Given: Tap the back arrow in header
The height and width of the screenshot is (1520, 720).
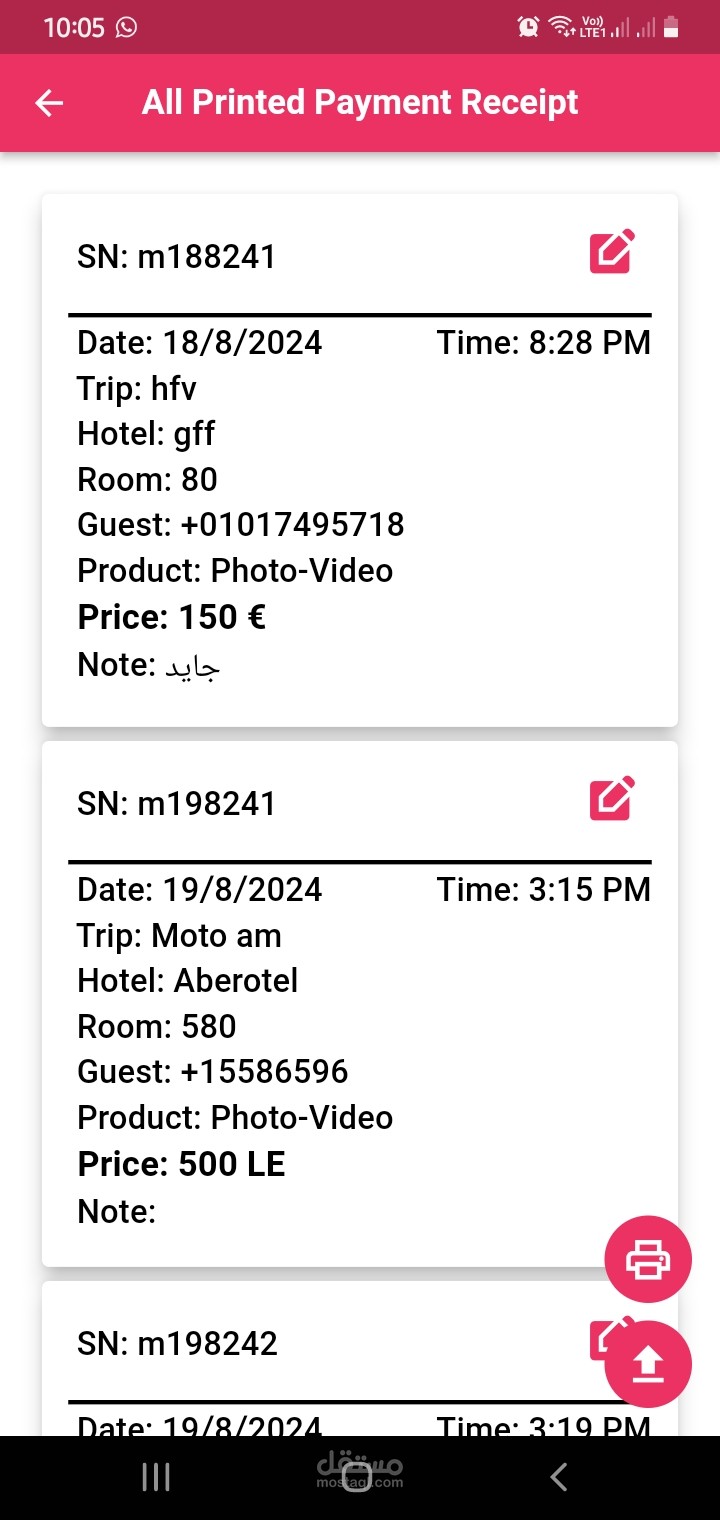Looking at the screenshot, I should tap(49, 103).
